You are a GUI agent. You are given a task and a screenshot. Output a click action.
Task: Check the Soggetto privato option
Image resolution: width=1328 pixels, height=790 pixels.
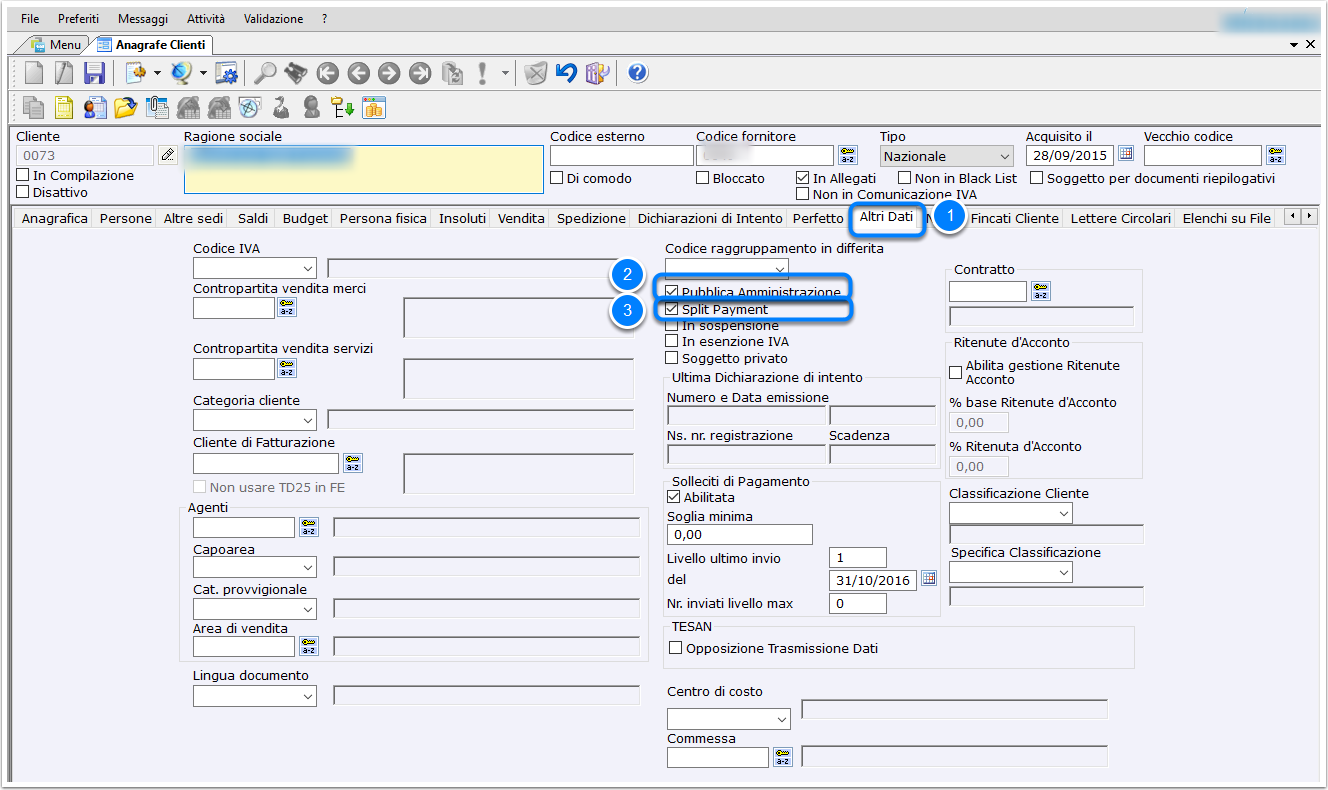pyautogui.click(x=672, y=358)
